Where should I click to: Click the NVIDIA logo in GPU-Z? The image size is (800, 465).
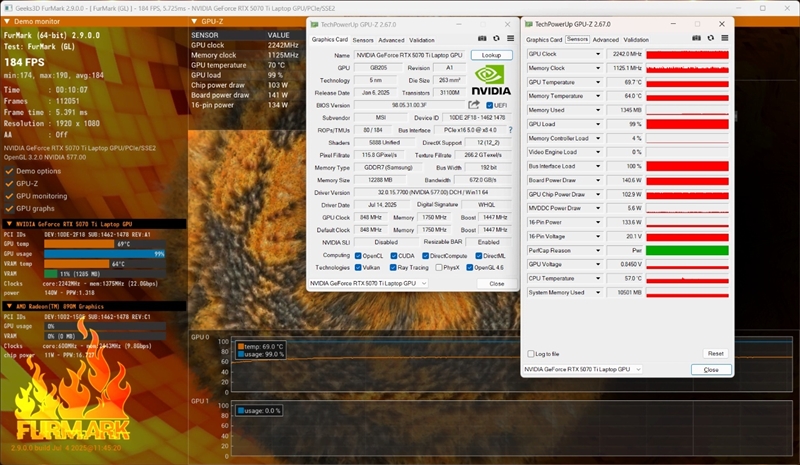pyautogui.click(x=490, y=81)
